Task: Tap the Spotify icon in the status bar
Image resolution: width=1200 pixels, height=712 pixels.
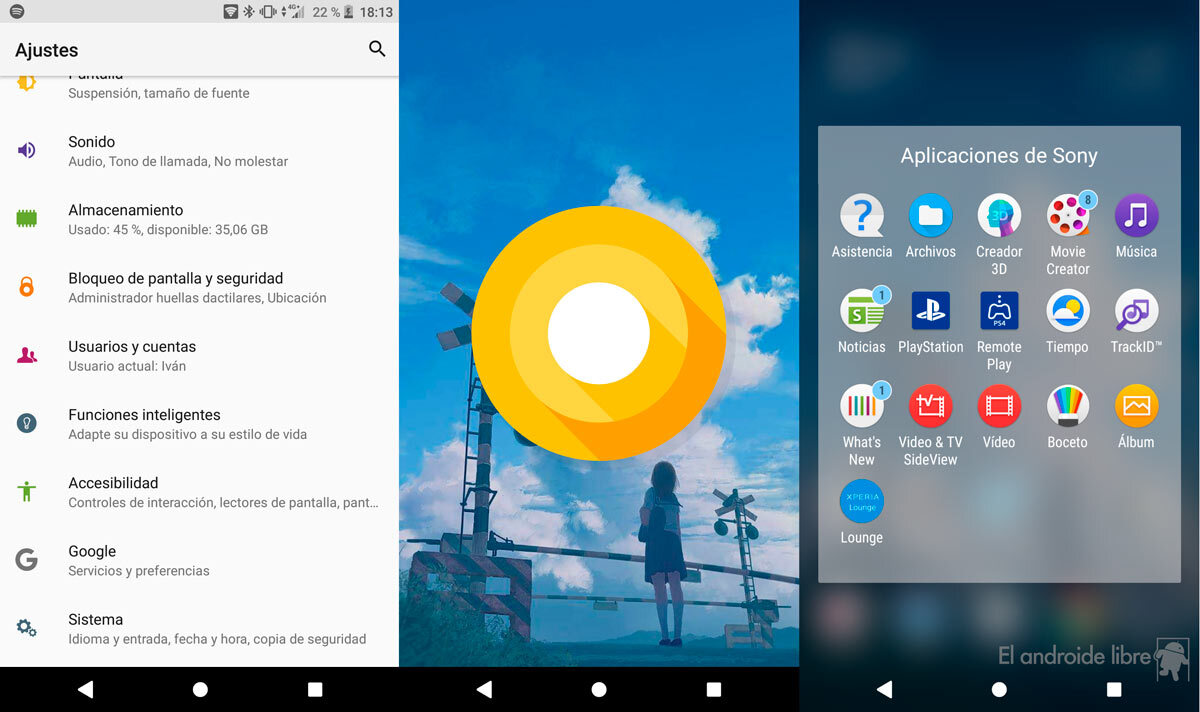Action: click(x=16, y=12)
